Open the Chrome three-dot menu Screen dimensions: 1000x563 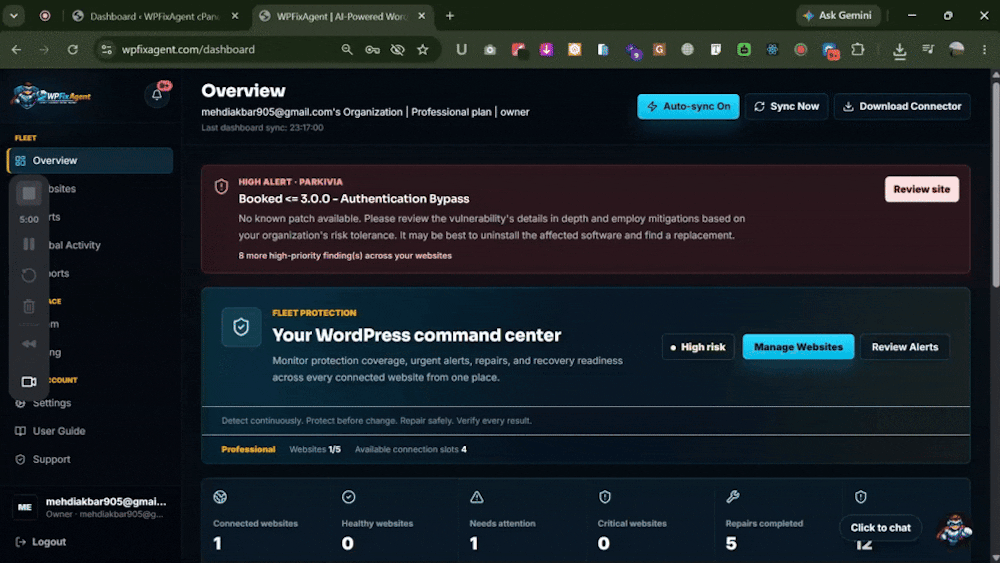(984, 50)
